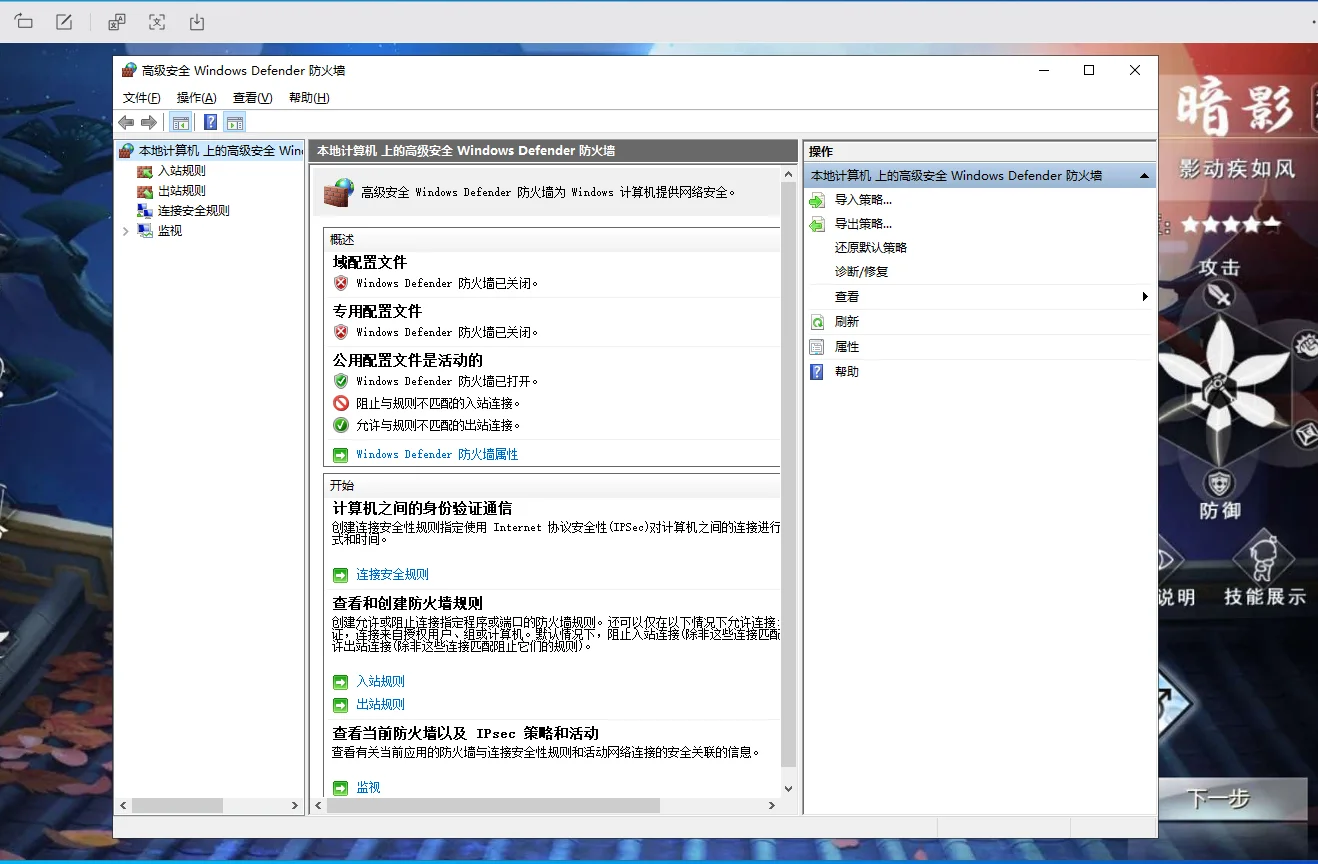This screenshot has width=1318, height=864.
Task: Click the green 导入策略 icon
Action: [x=817, y=200]
